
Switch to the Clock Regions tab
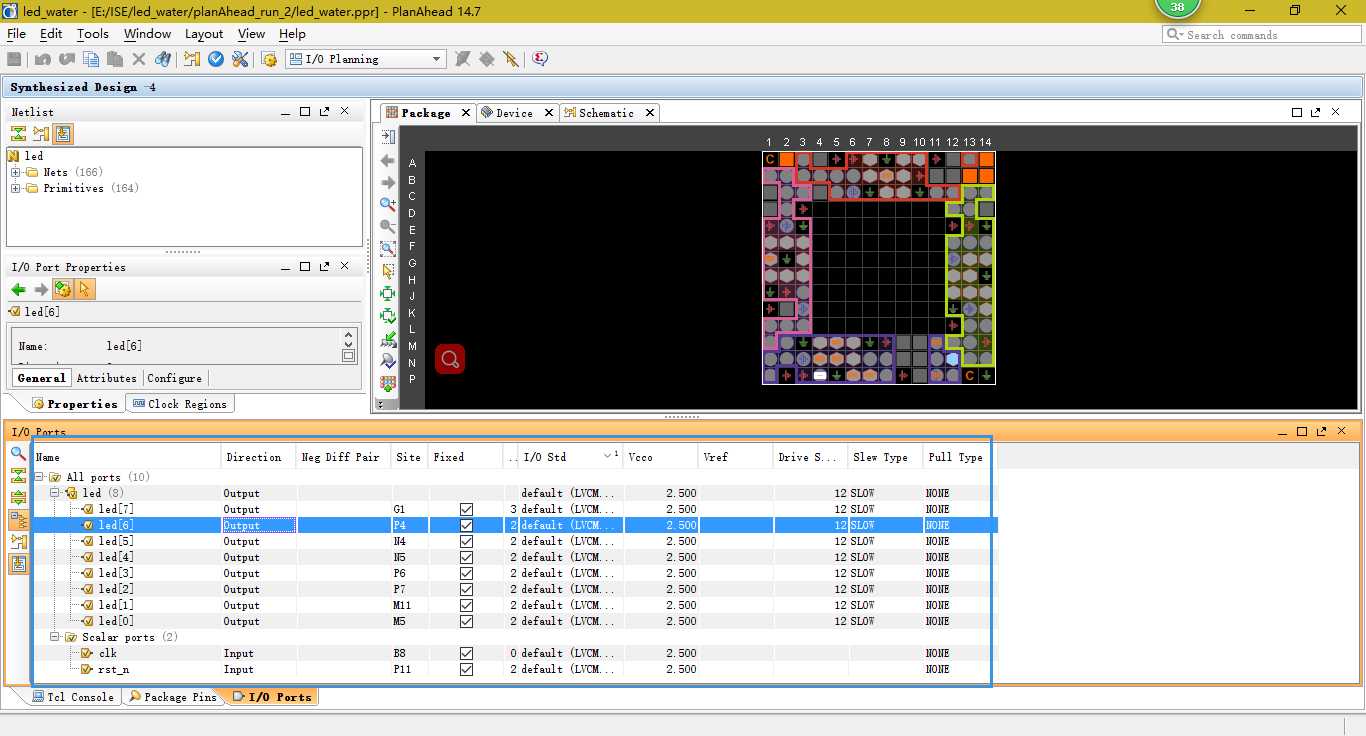[x=180, y=404]
